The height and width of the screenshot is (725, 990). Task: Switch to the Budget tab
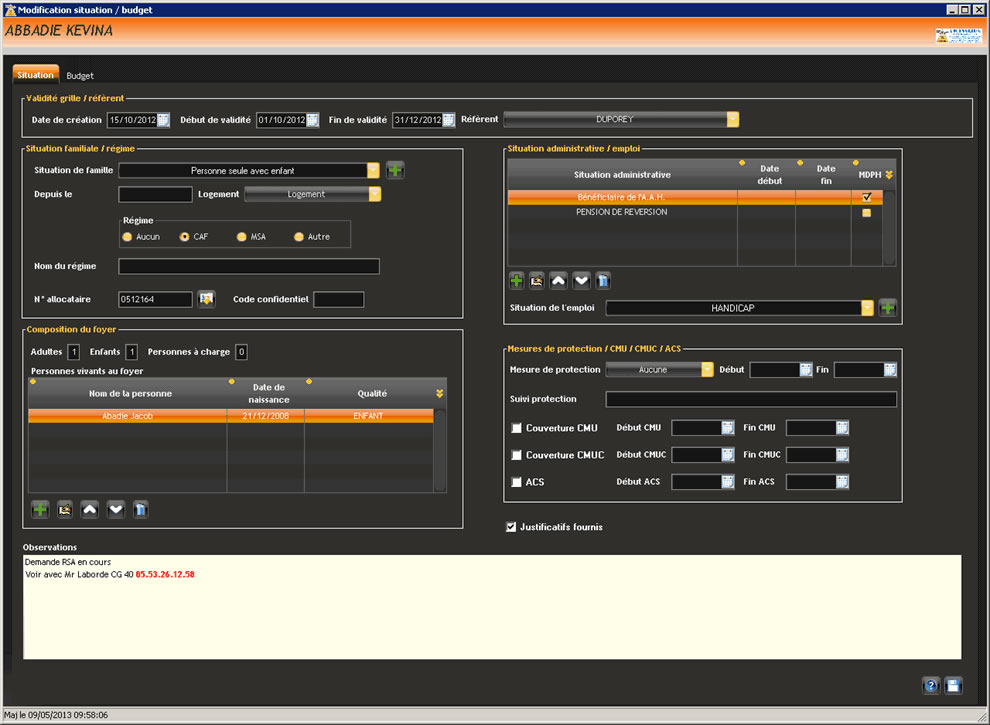click(x=80, y=75)
